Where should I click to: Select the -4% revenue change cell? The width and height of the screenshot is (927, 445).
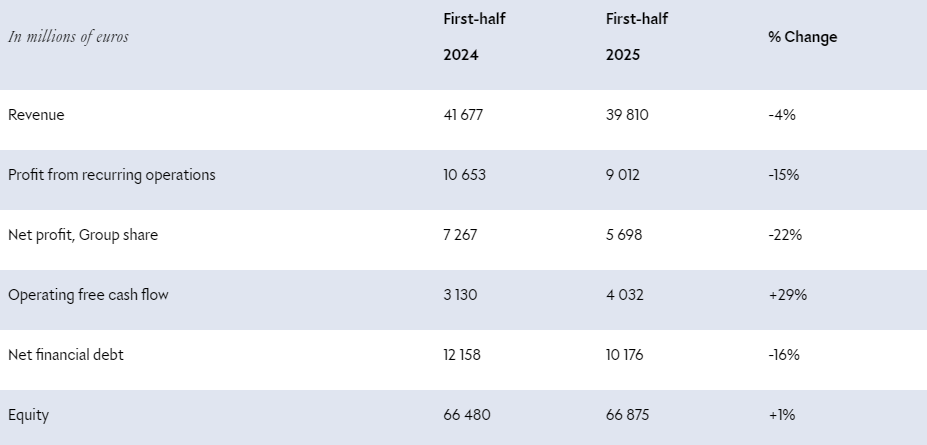(781, 115)
